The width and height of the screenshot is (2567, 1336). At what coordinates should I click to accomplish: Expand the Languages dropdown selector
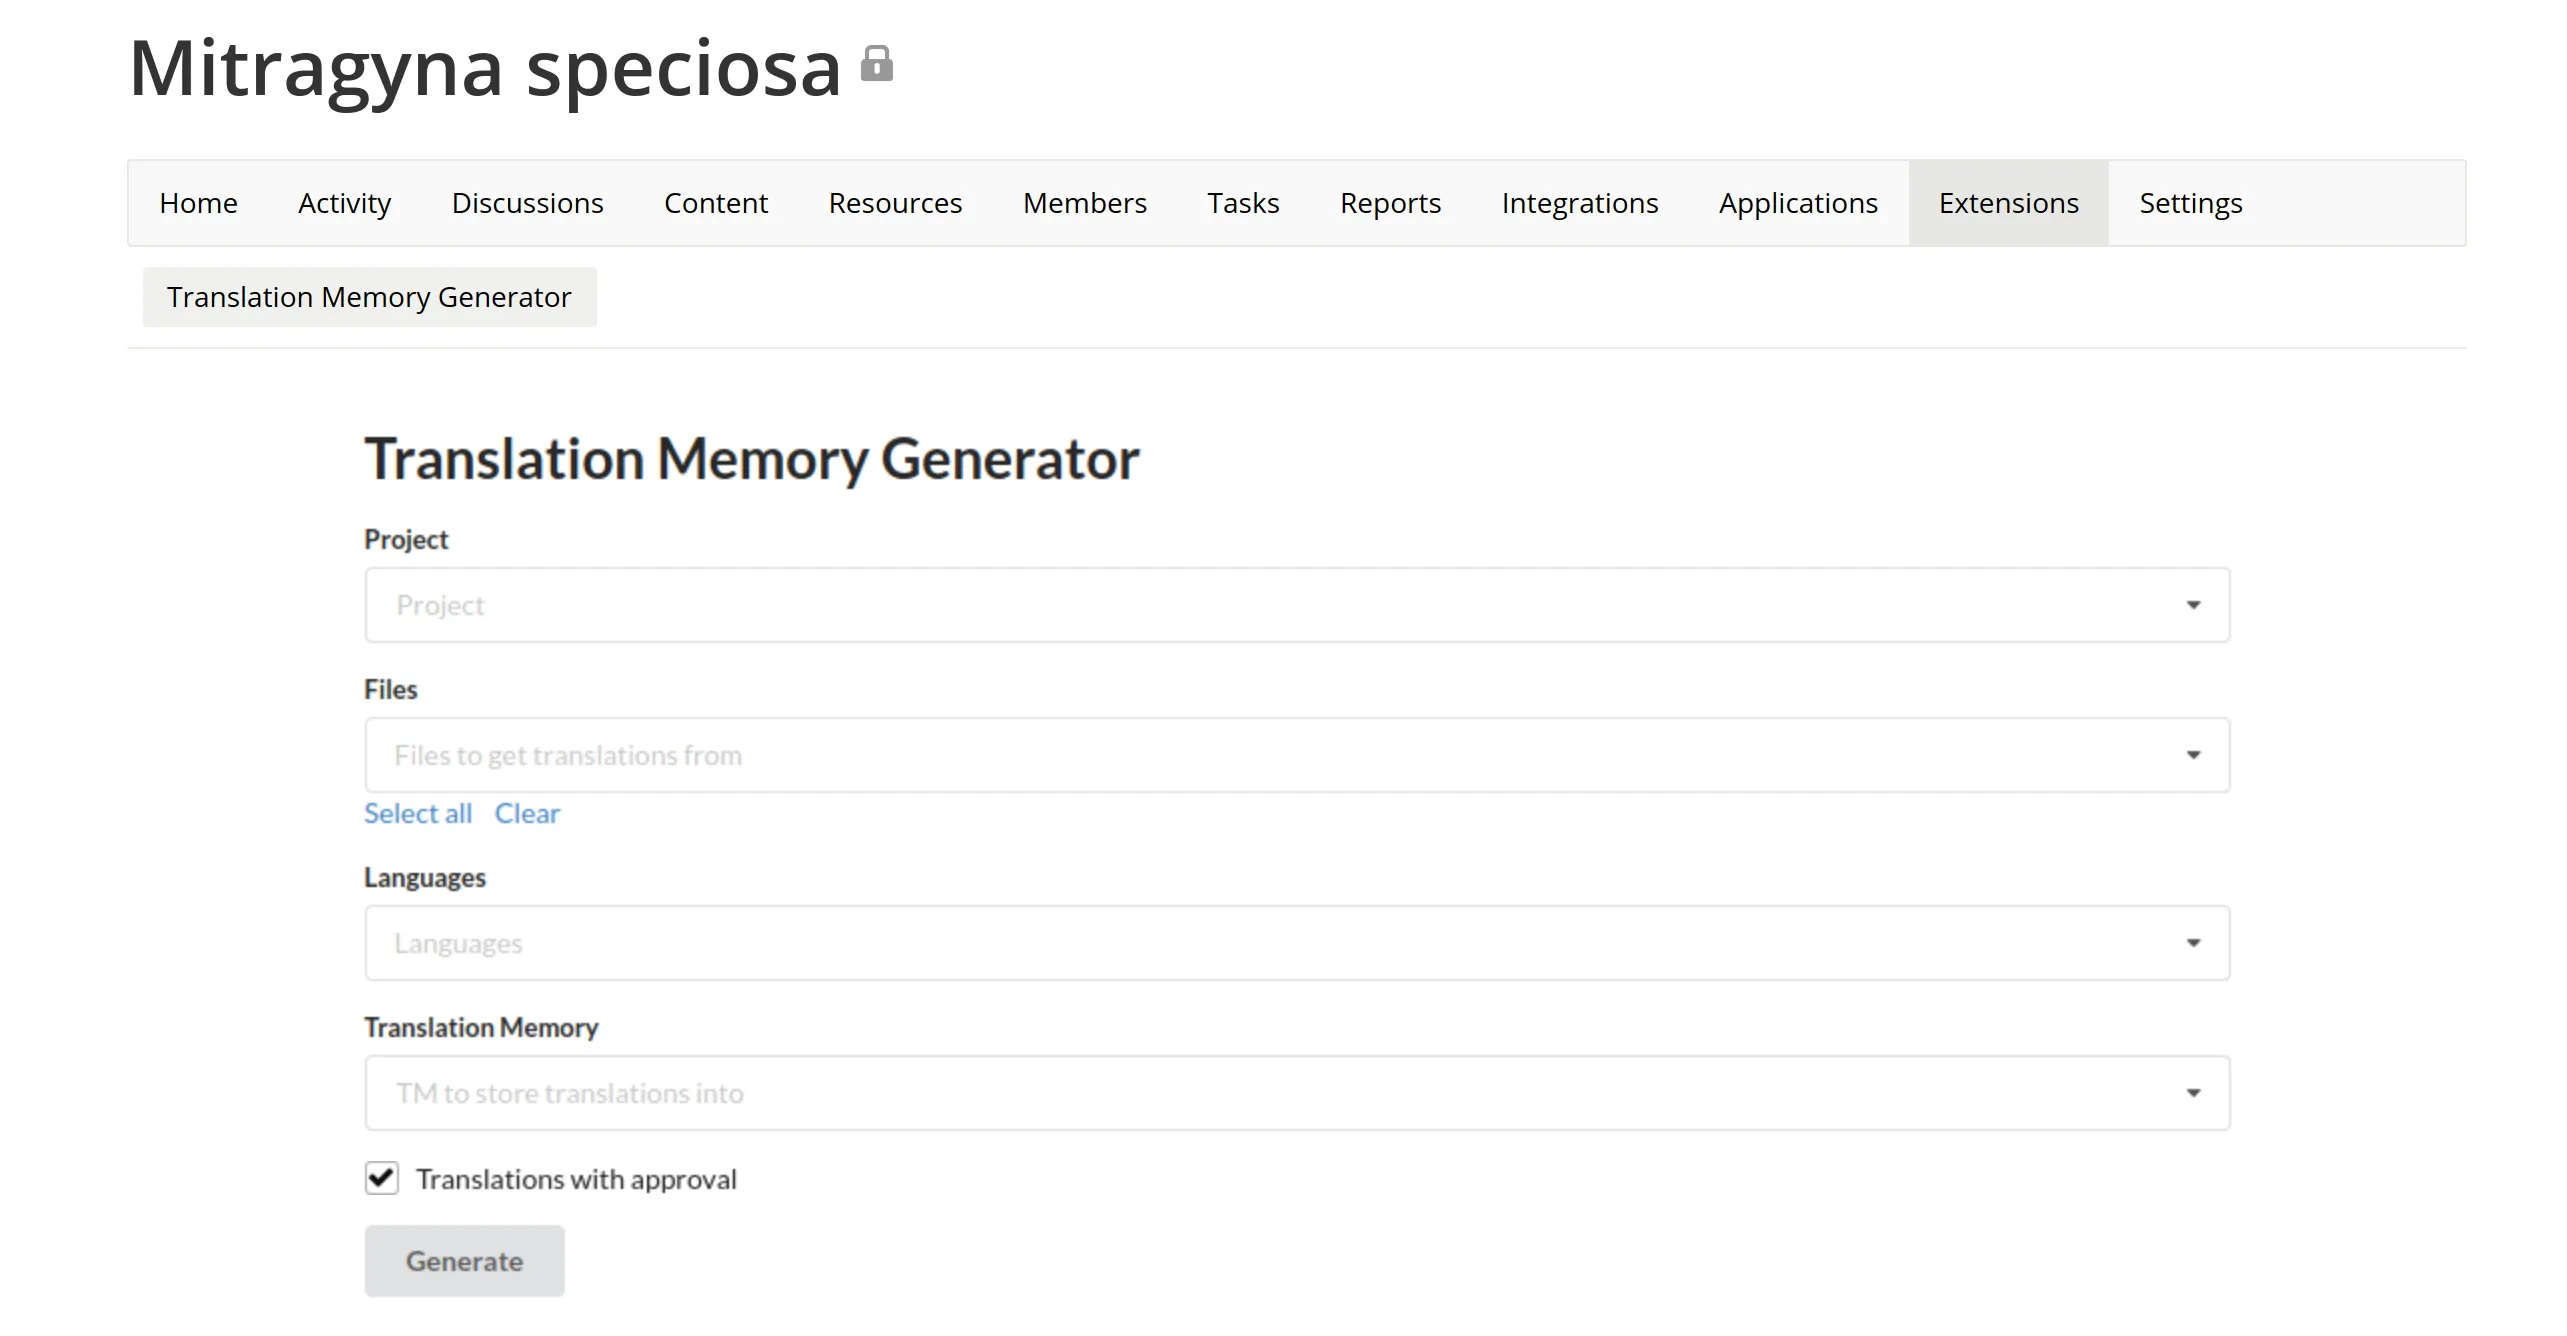[1295, 942]
